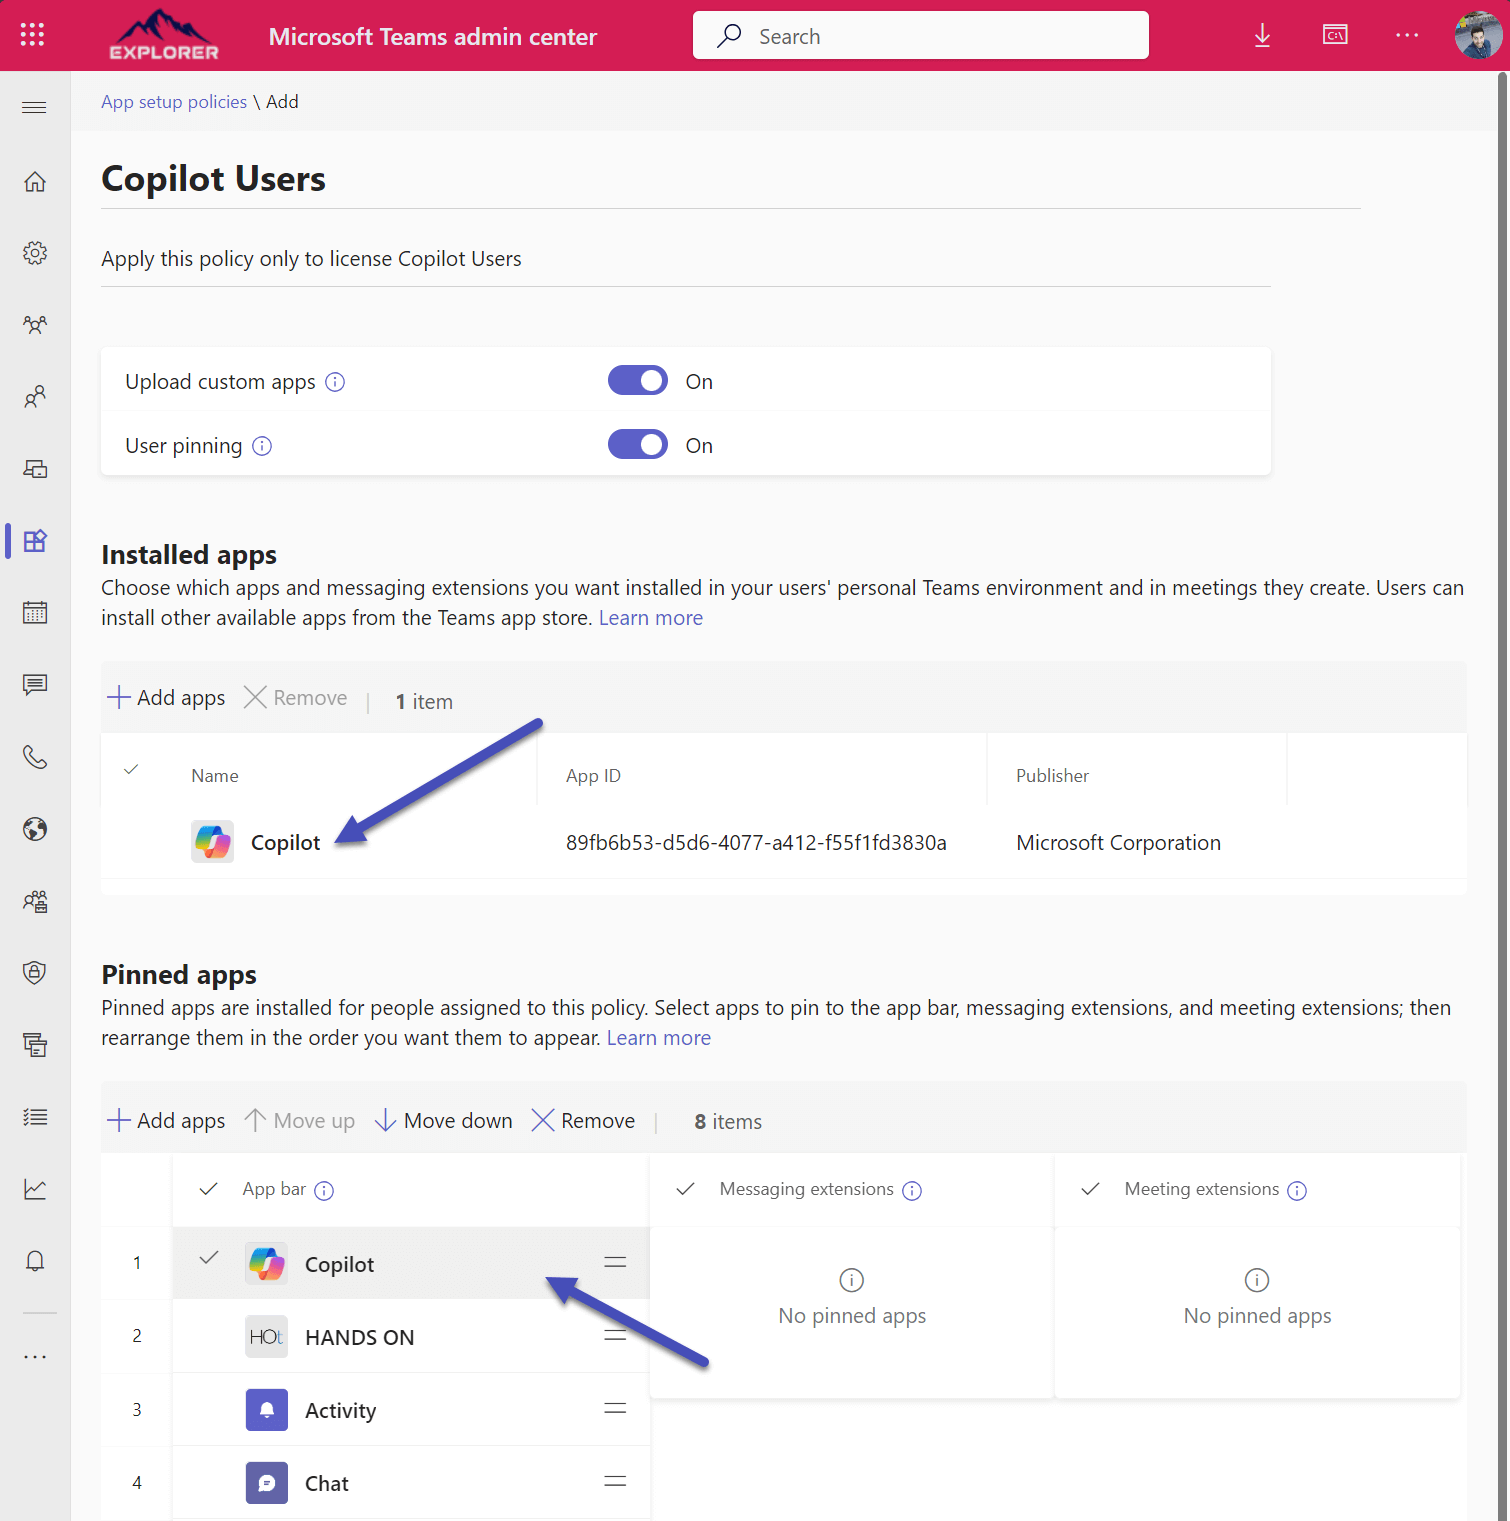
Task: Open the Home icon in sidebar
Action: (x=35, y=181)
